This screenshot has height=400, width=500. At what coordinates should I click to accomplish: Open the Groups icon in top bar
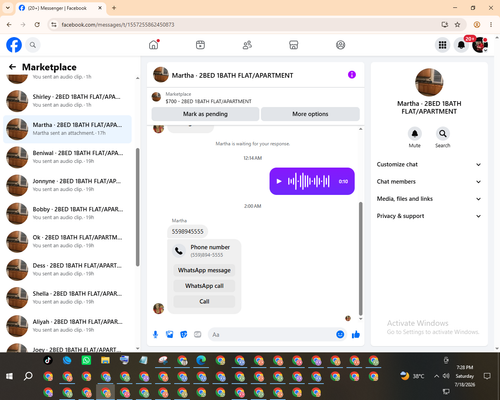click(340, 45)
